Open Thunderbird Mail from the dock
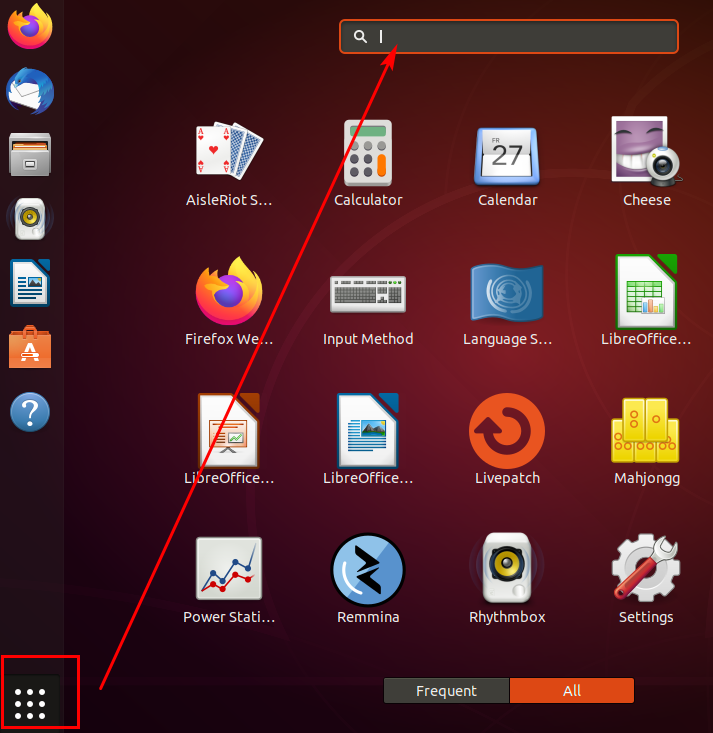The height and width of the screenshot is (733, 713). pos(30,93)
